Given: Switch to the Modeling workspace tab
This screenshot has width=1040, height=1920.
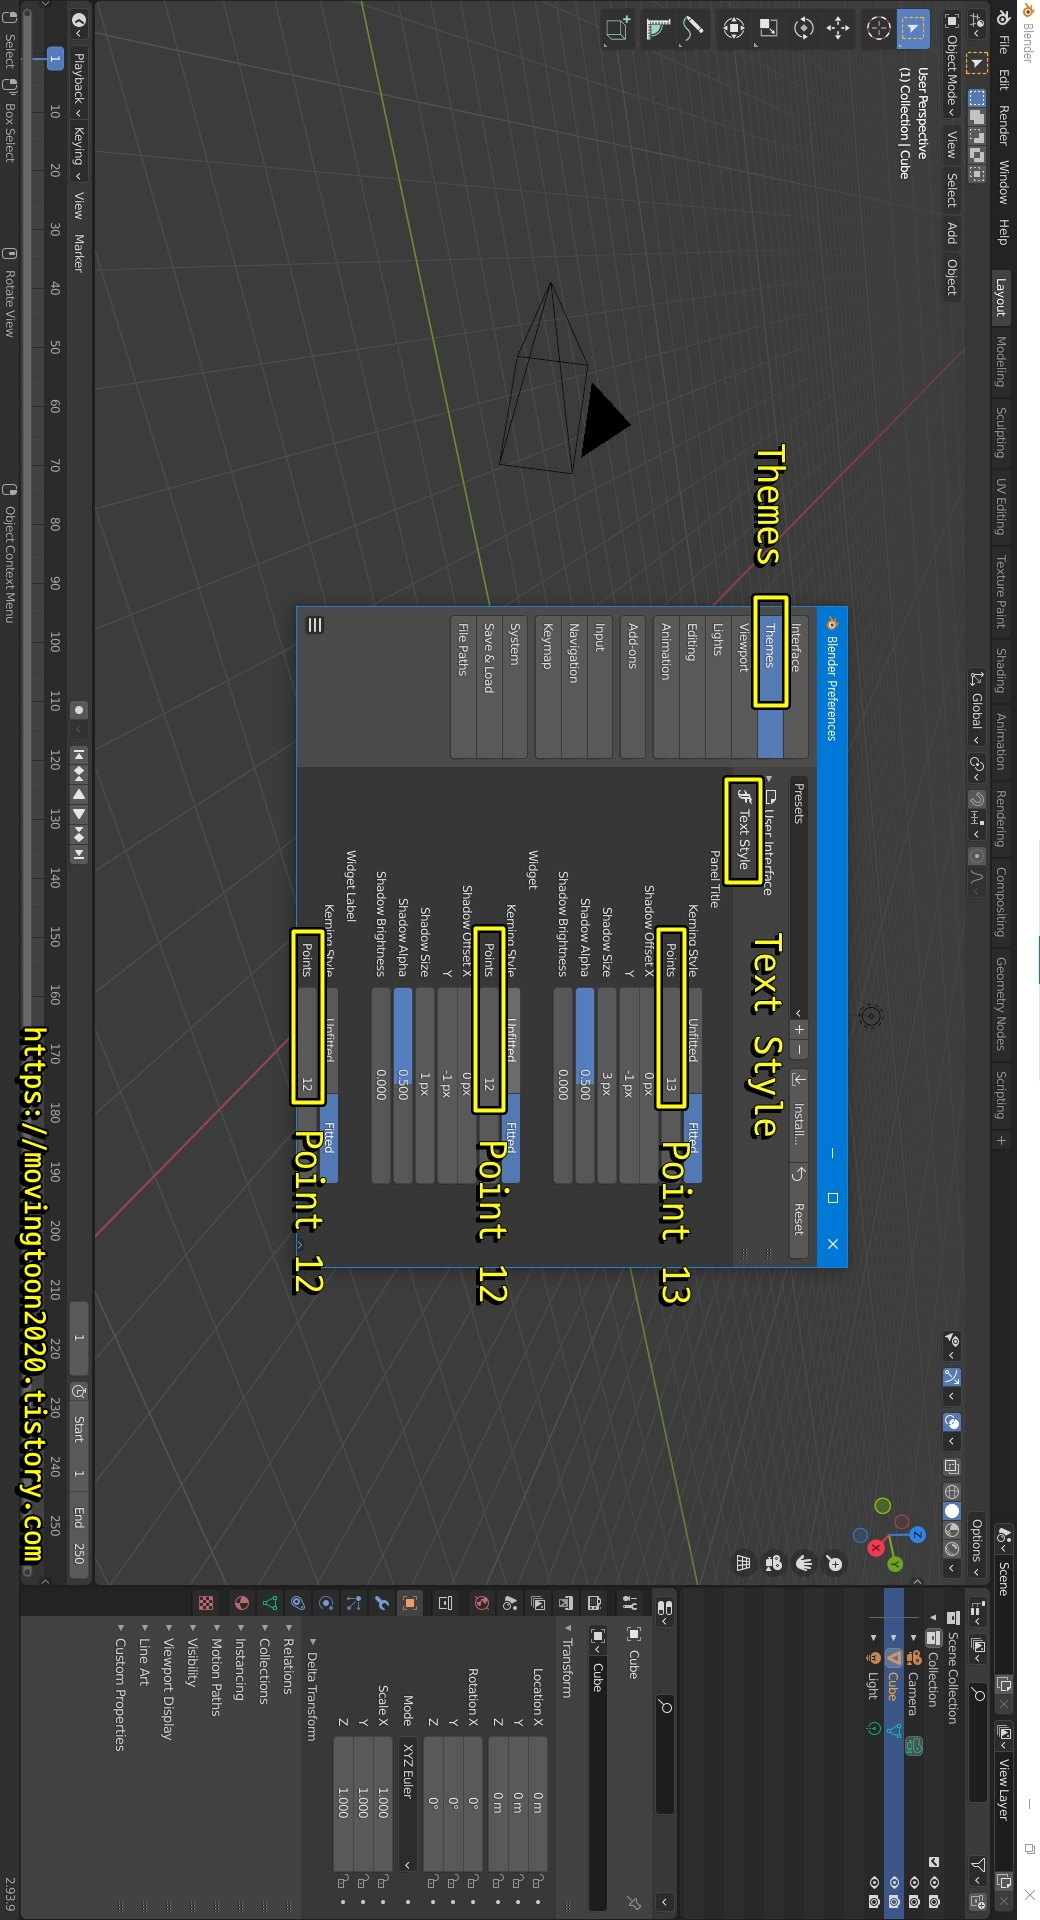Looking at the screenshot, I should click(x=1001, y=361).
